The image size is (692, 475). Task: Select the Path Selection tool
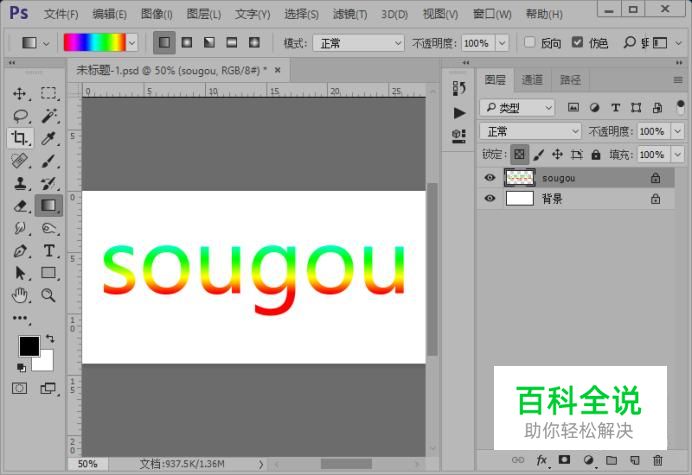(x=20, y=273)
